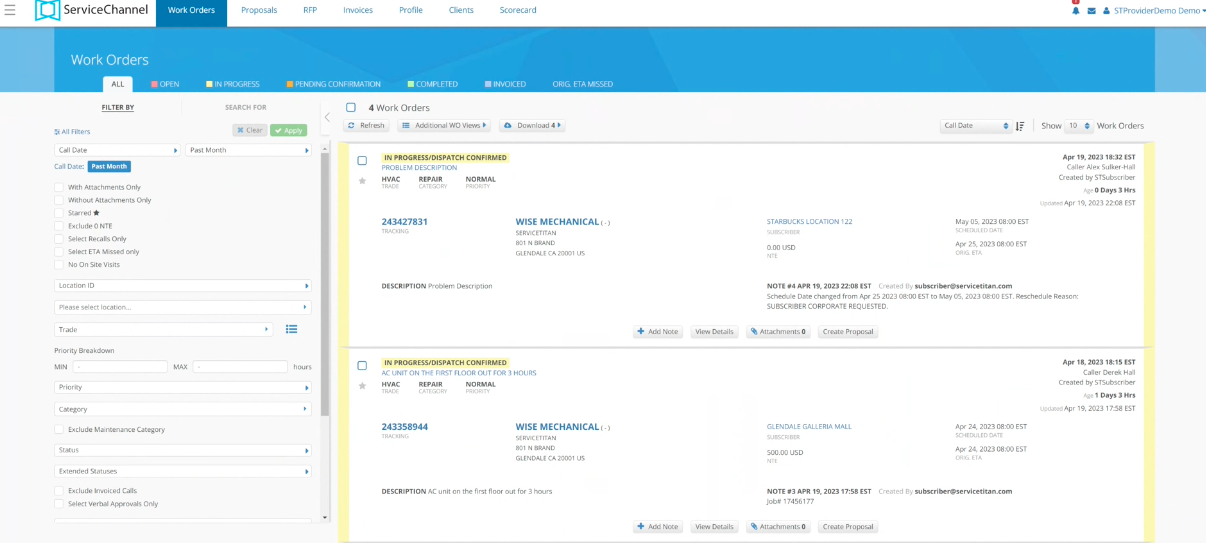Add Note to work order 243358944
Image resolution: width=1206 pixels, height=543 pixels.
tap(658, 527)
